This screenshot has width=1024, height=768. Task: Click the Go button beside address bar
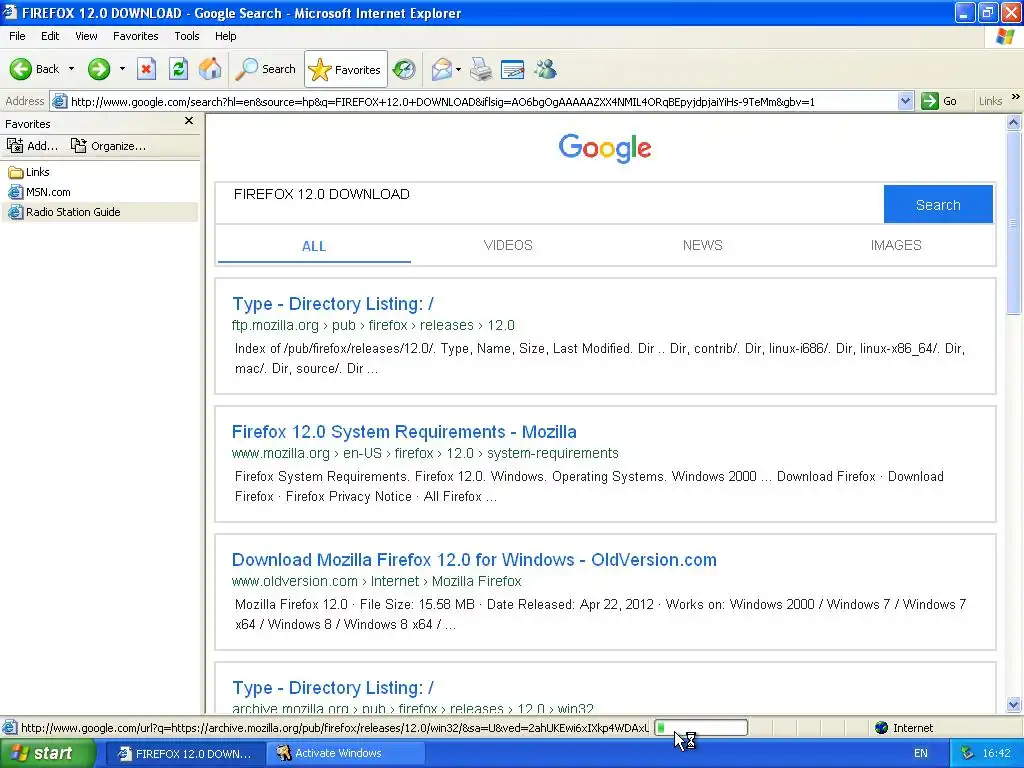pyautogui.click(x=939, y=101)
